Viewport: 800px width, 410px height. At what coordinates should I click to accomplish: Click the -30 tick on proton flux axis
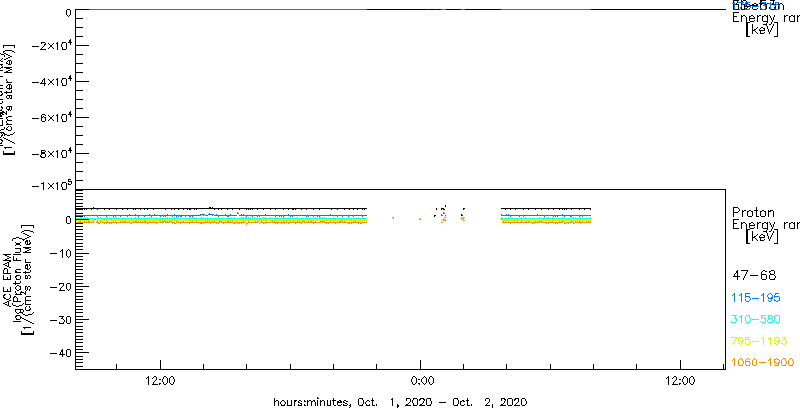coord(62,320)
